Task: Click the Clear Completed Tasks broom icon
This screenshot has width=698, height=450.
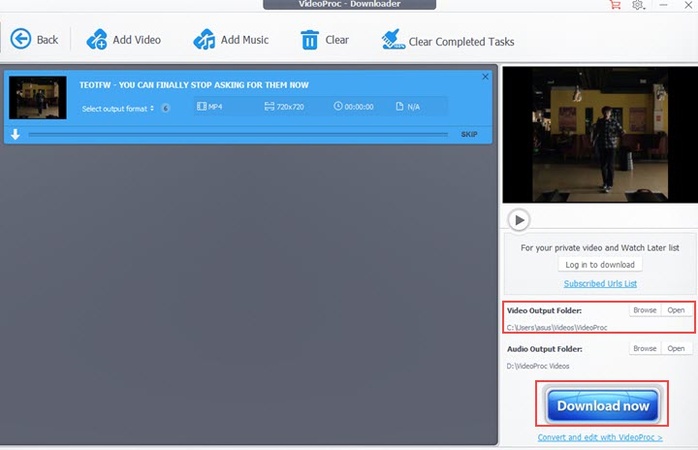Action: coord(393,39)
